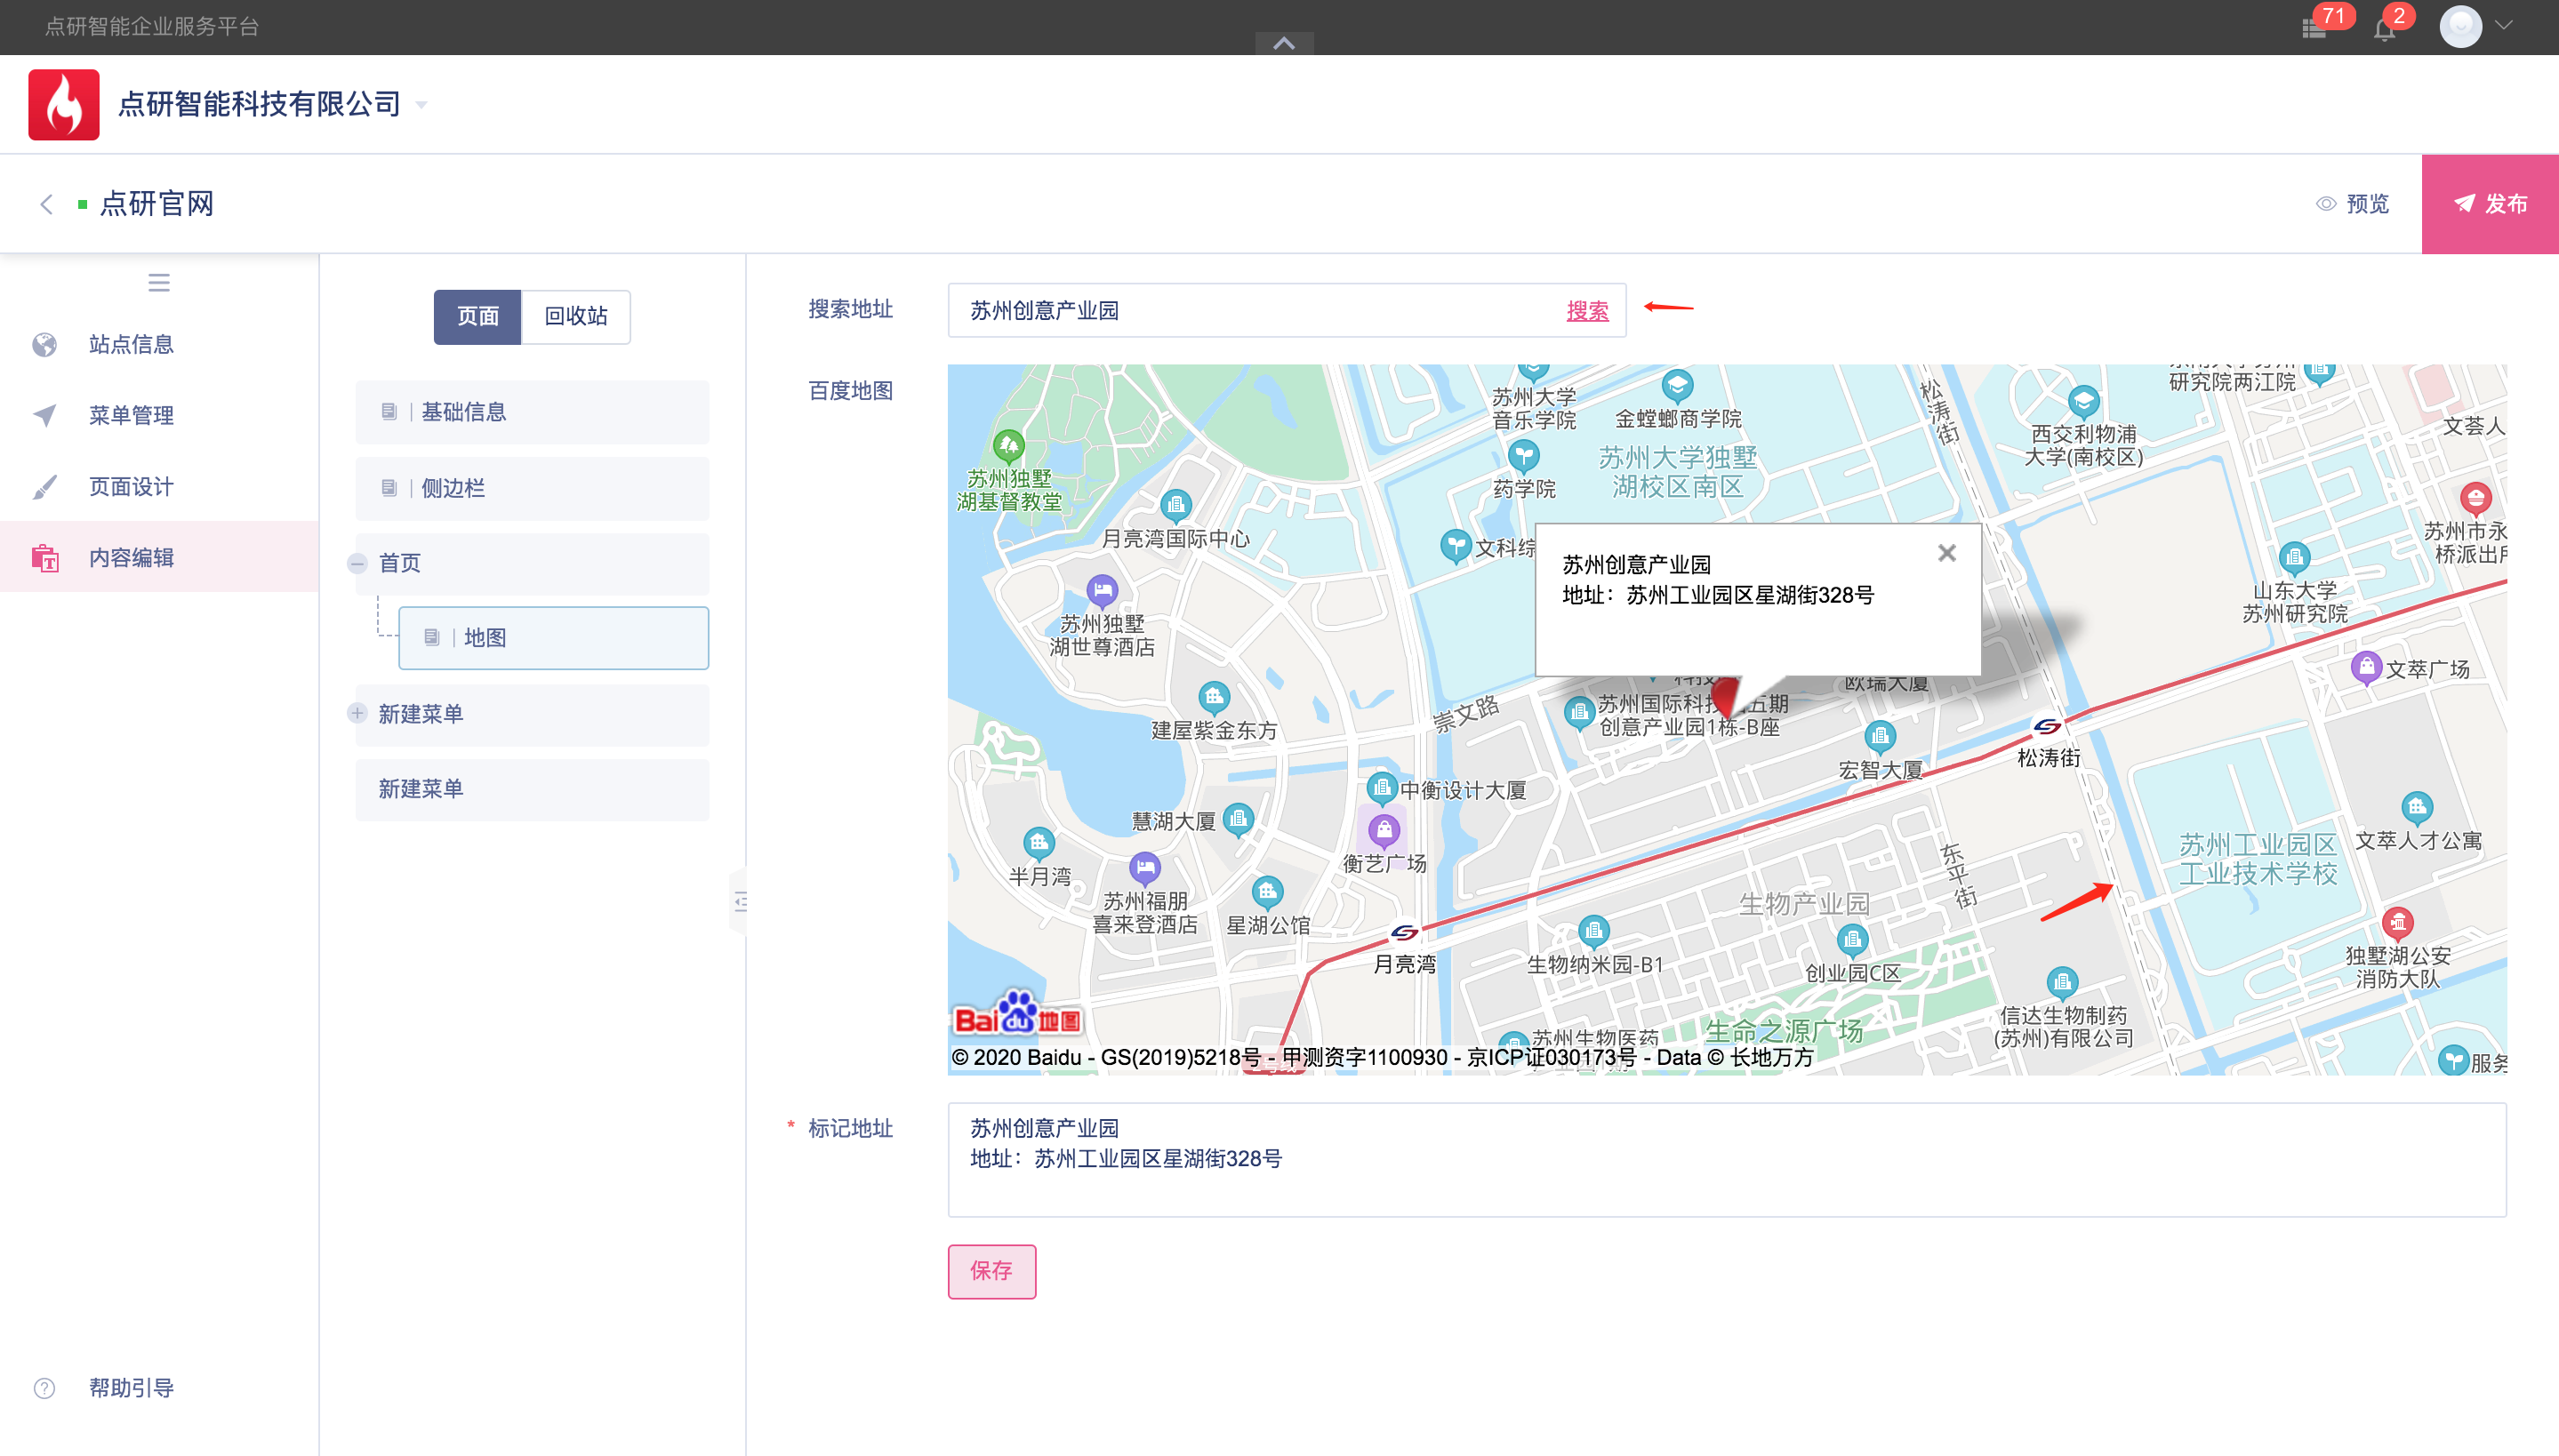2559x1456 pixels.
Task: Click the 宏智大厦 building icon
Action: [x=1880, y=738]
